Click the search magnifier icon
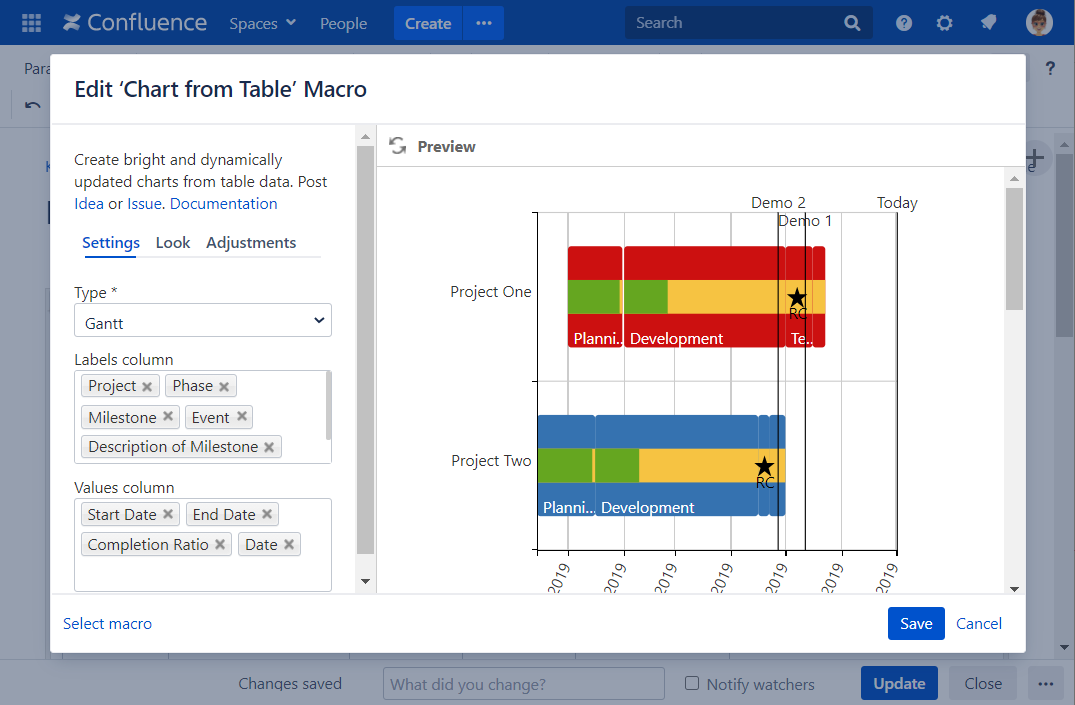The image size is (1075, 705). pyautogui.click(x=852, y=22)
